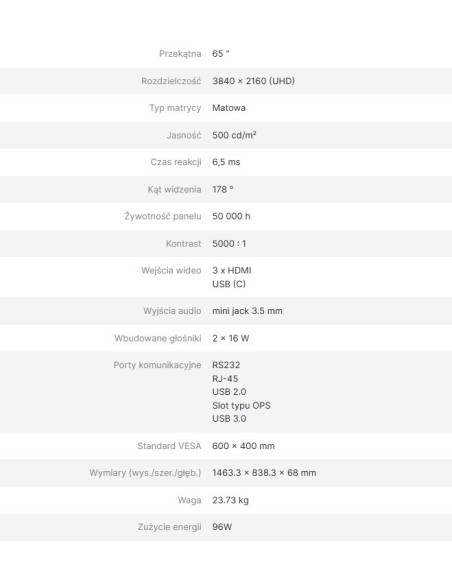The height and width of the screenshot is (584, 452).
Task: Select the Matowa value
Action: [x=229, y=108]
